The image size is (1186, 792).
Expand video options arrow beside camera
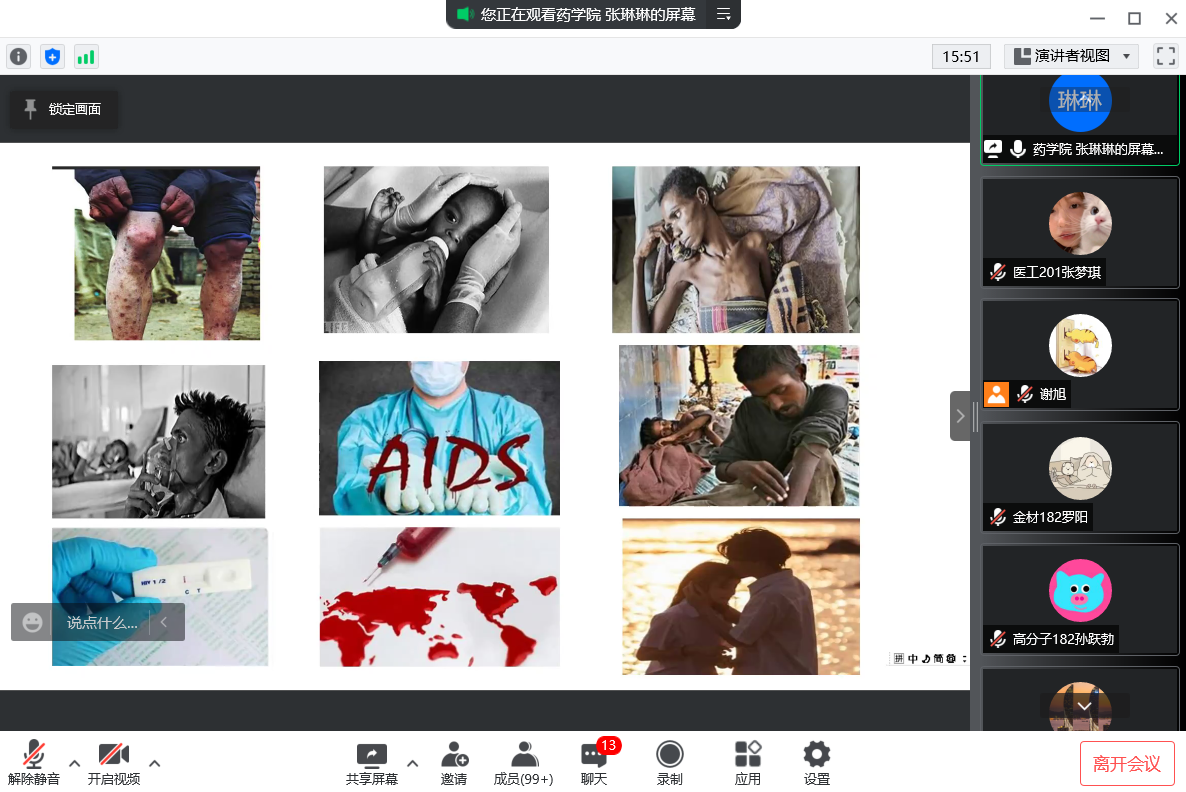coord(154,763)
